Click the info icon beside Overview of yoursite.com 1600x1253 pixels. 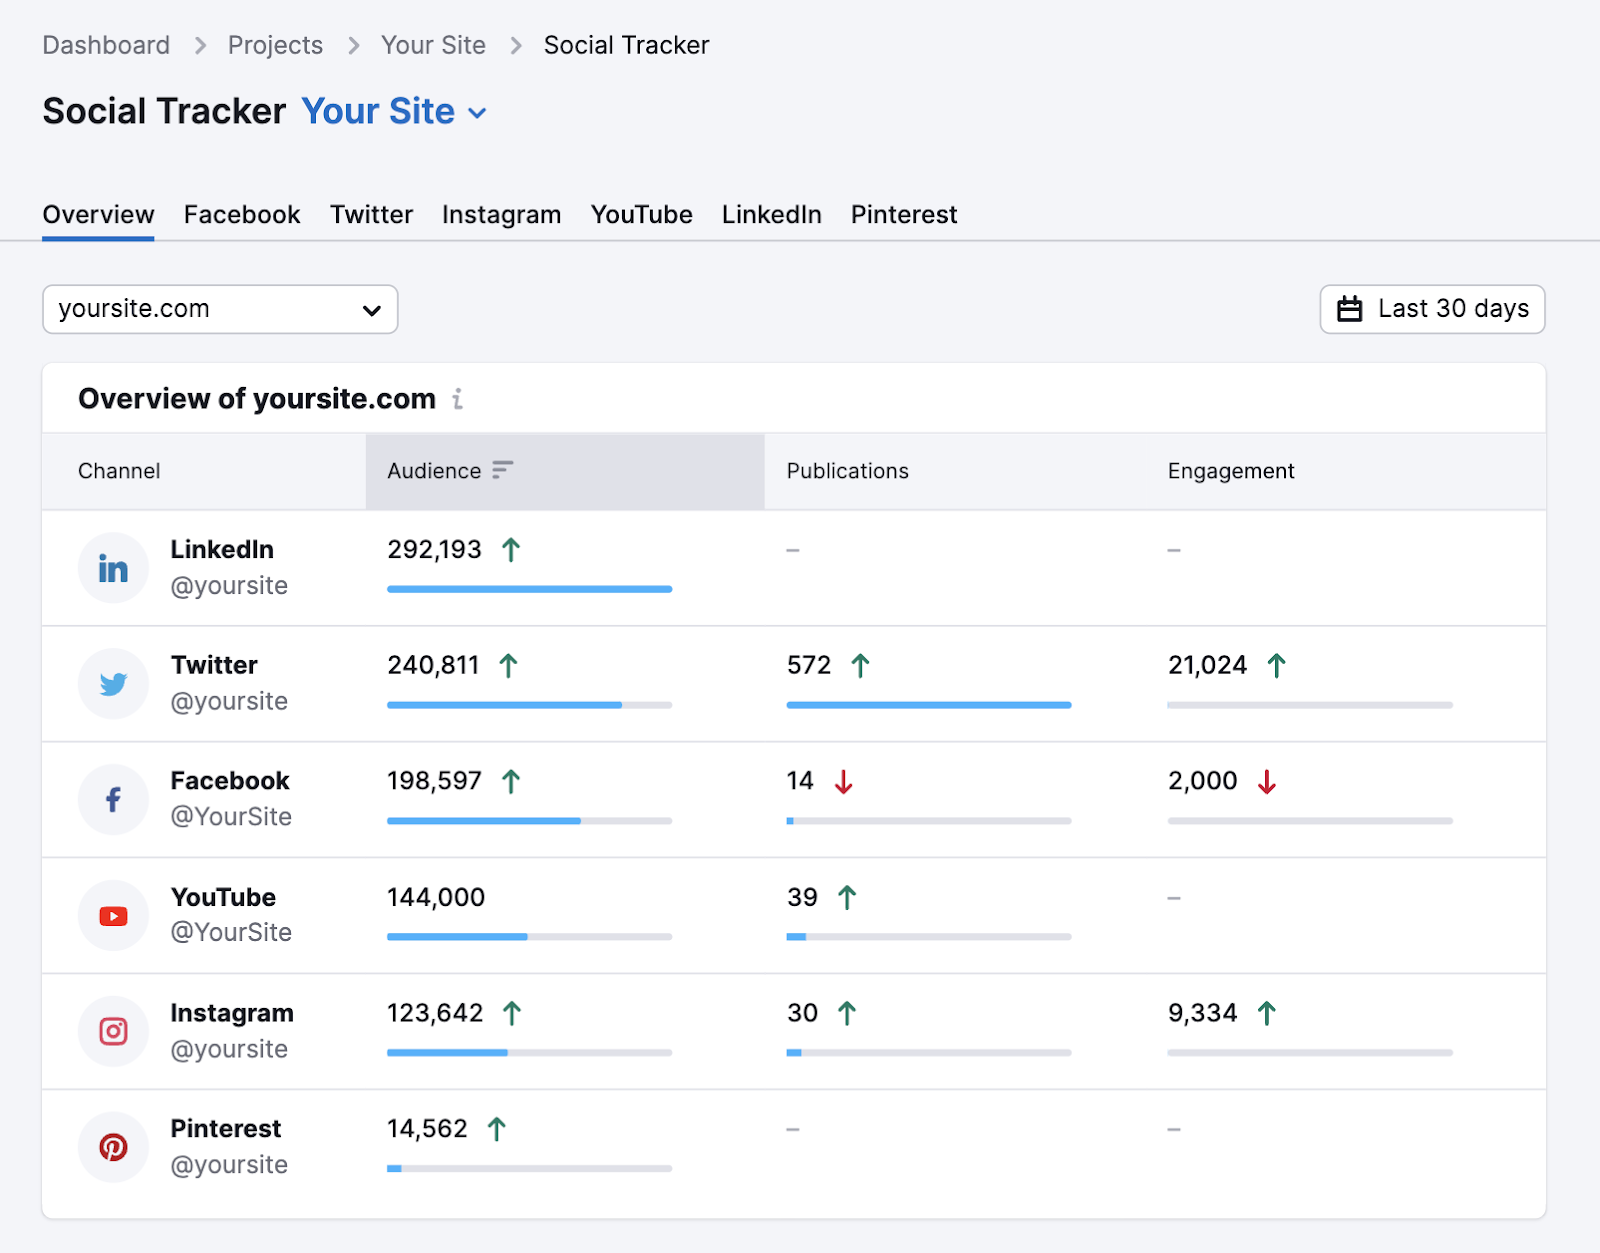point(457,399)
